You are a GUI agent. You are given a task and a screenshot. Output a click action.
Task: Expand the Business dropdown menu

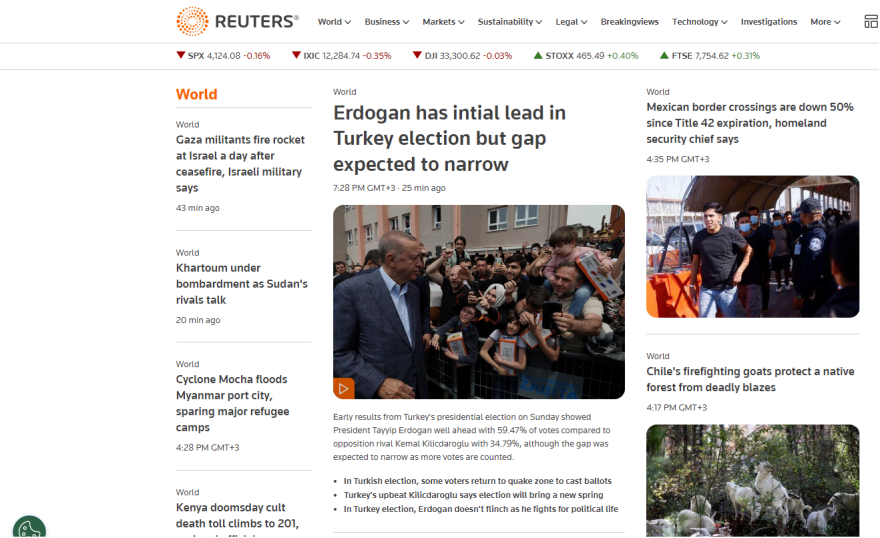[x=387, y=22]
